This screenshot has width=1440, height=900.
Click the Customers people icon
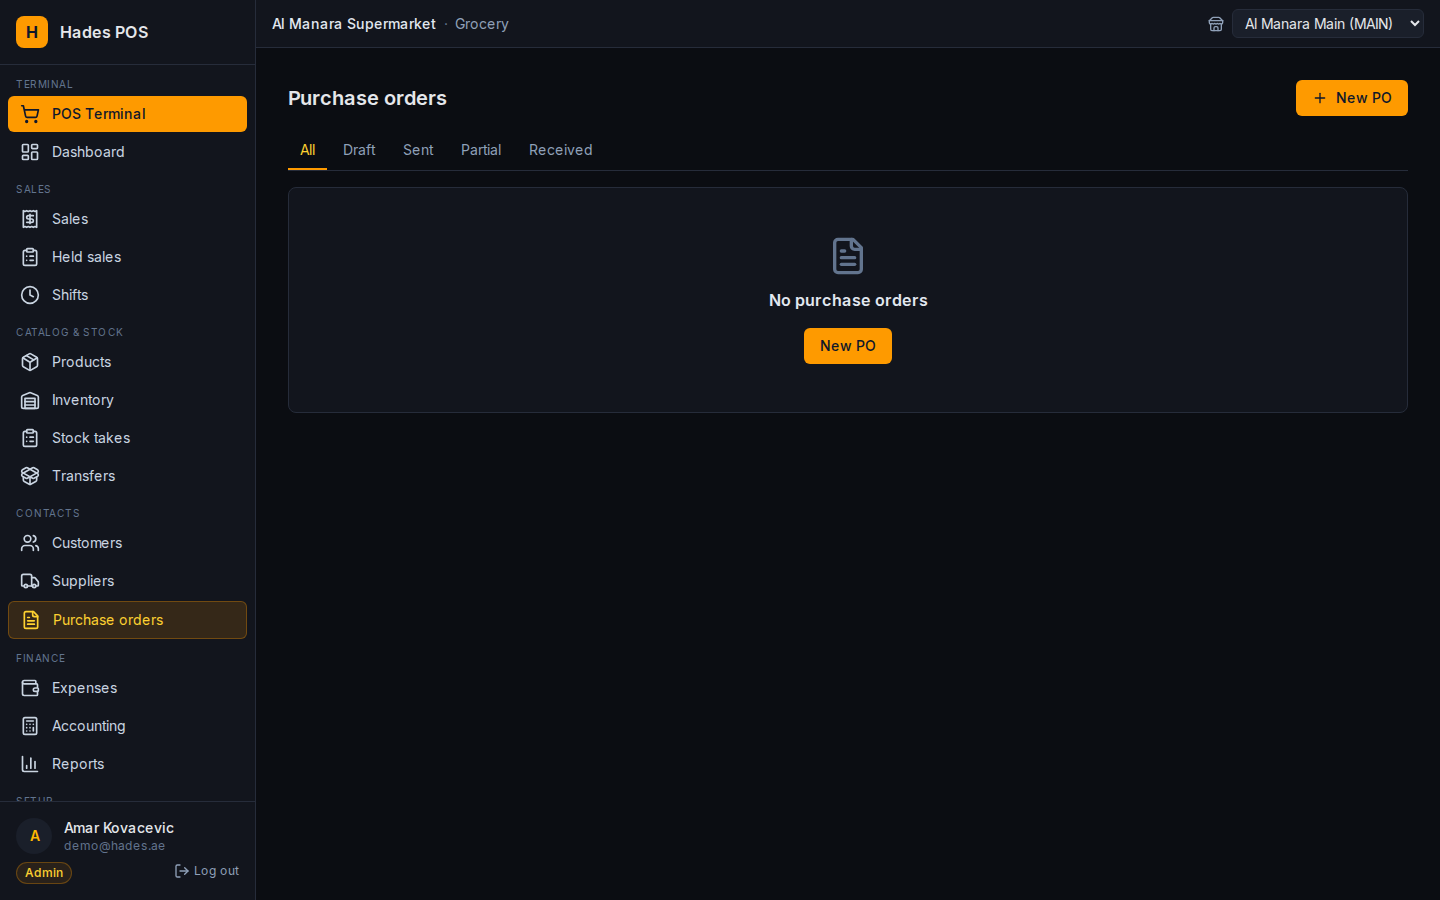click(x=30, y=543)
